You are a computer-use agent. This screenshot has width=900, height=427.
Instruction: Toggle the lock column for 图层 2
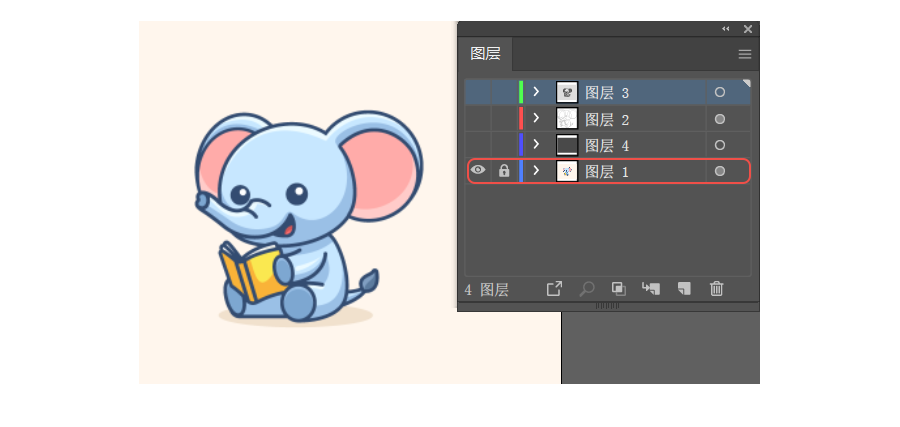pos(504,119)
